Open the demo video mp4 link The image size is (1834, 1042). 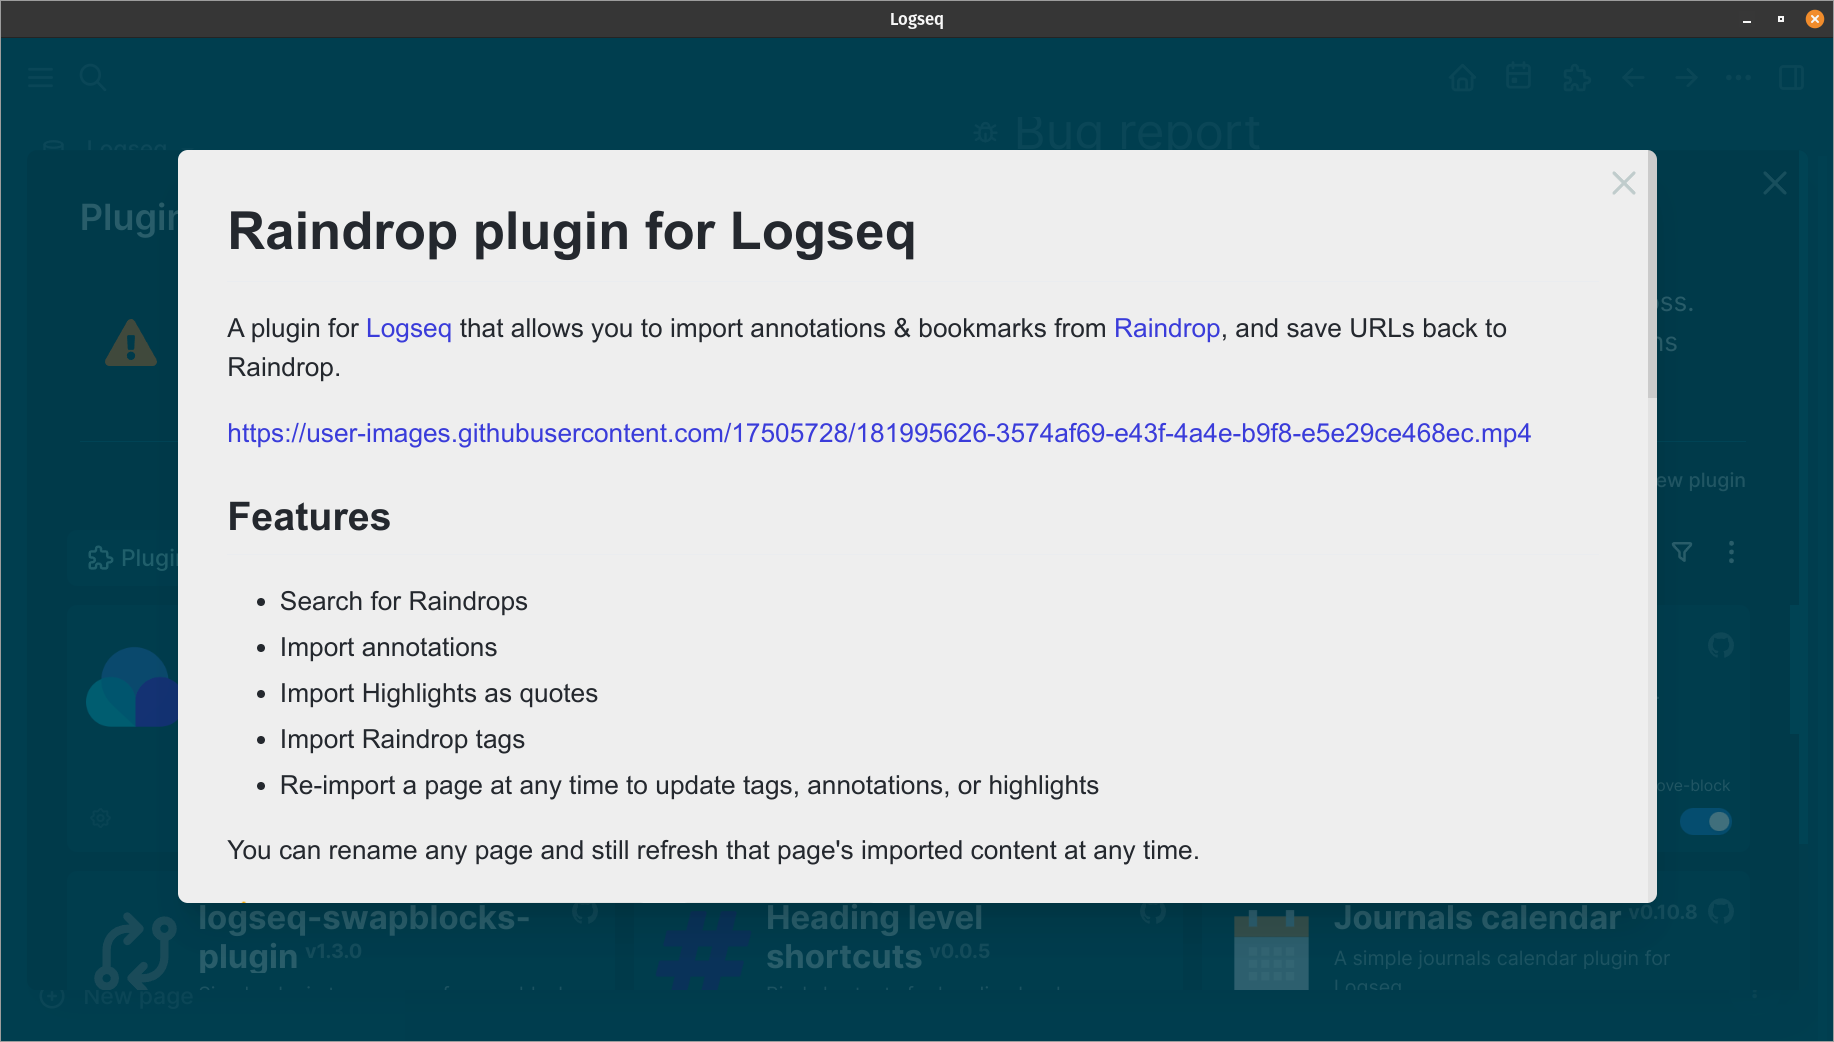pyautogui.click(x=878, y=433)
